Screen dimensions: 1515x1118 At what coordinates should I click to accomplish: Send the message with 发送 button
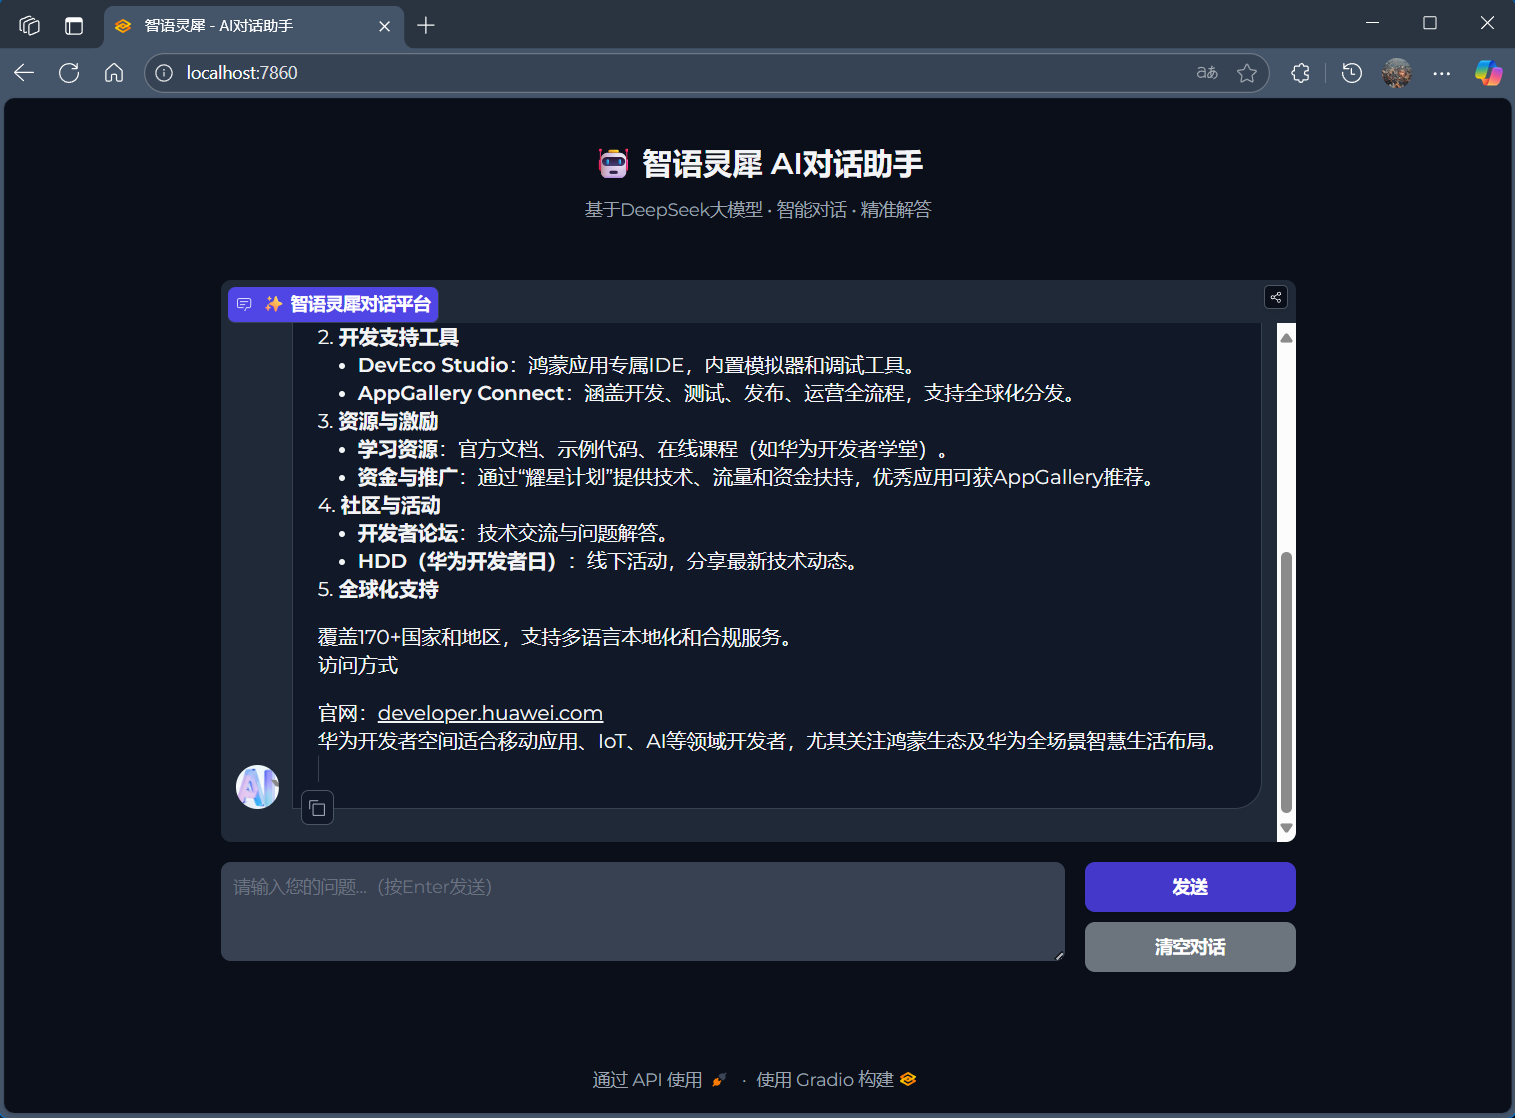[x=1190, y=887]
